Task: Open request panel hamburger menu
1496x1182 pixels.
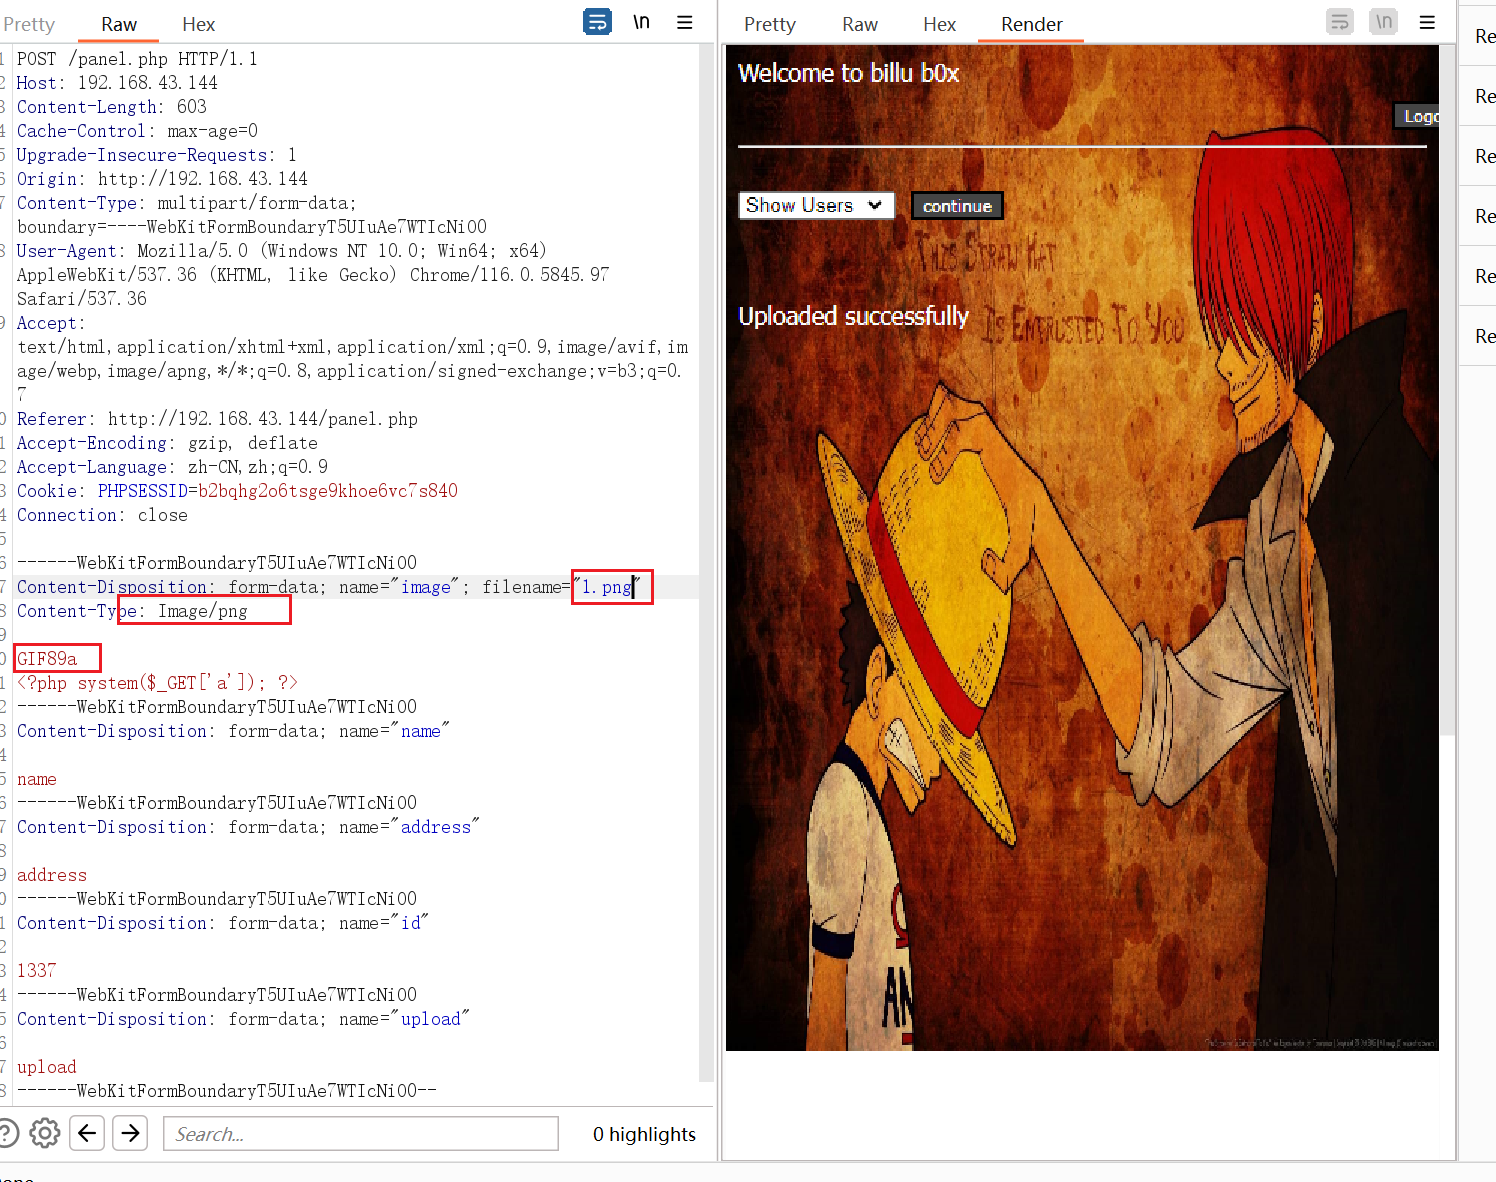Action: point(685,22)
